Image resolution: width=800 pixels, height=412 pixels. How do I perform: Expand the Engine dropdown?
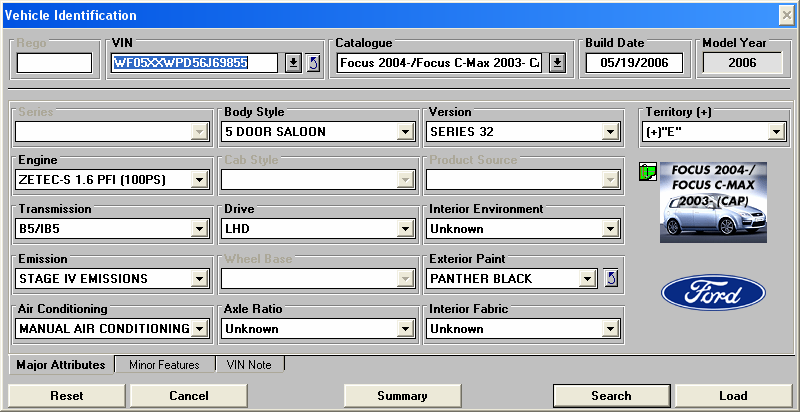pyautogui.click(x=199, y=179)
